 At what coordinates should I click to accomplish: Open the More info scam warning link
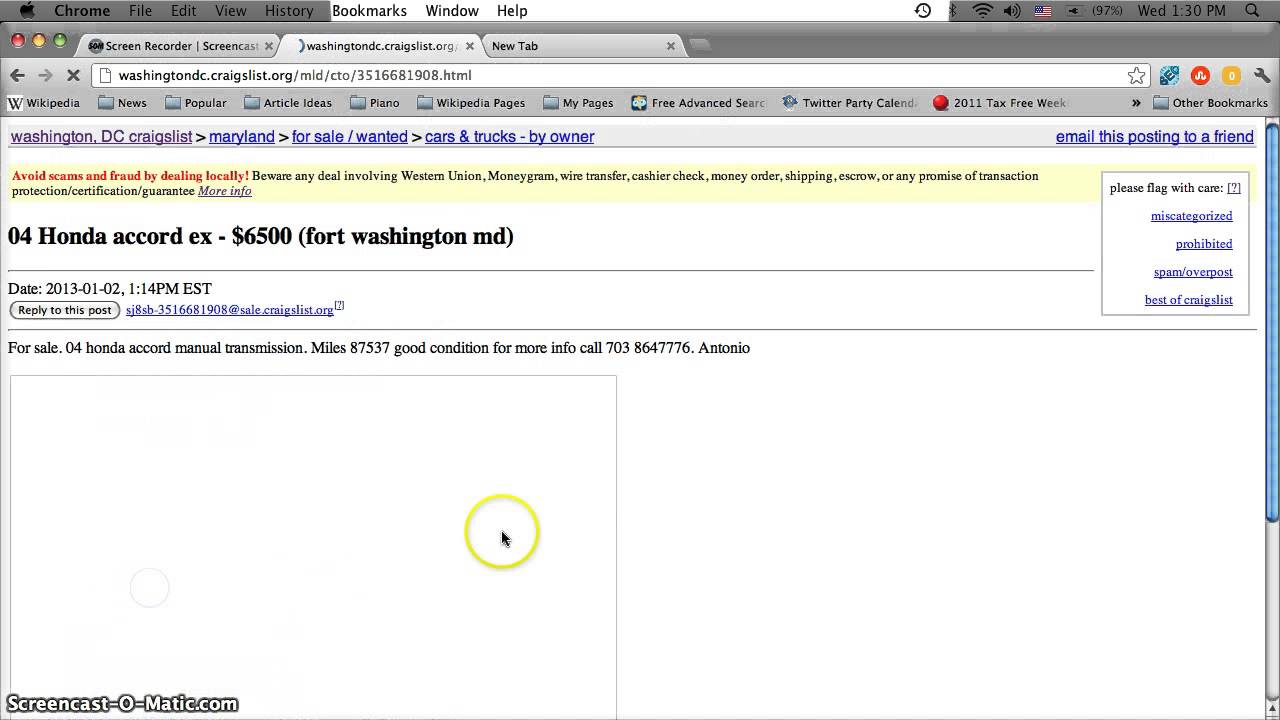tap(224, 191)
